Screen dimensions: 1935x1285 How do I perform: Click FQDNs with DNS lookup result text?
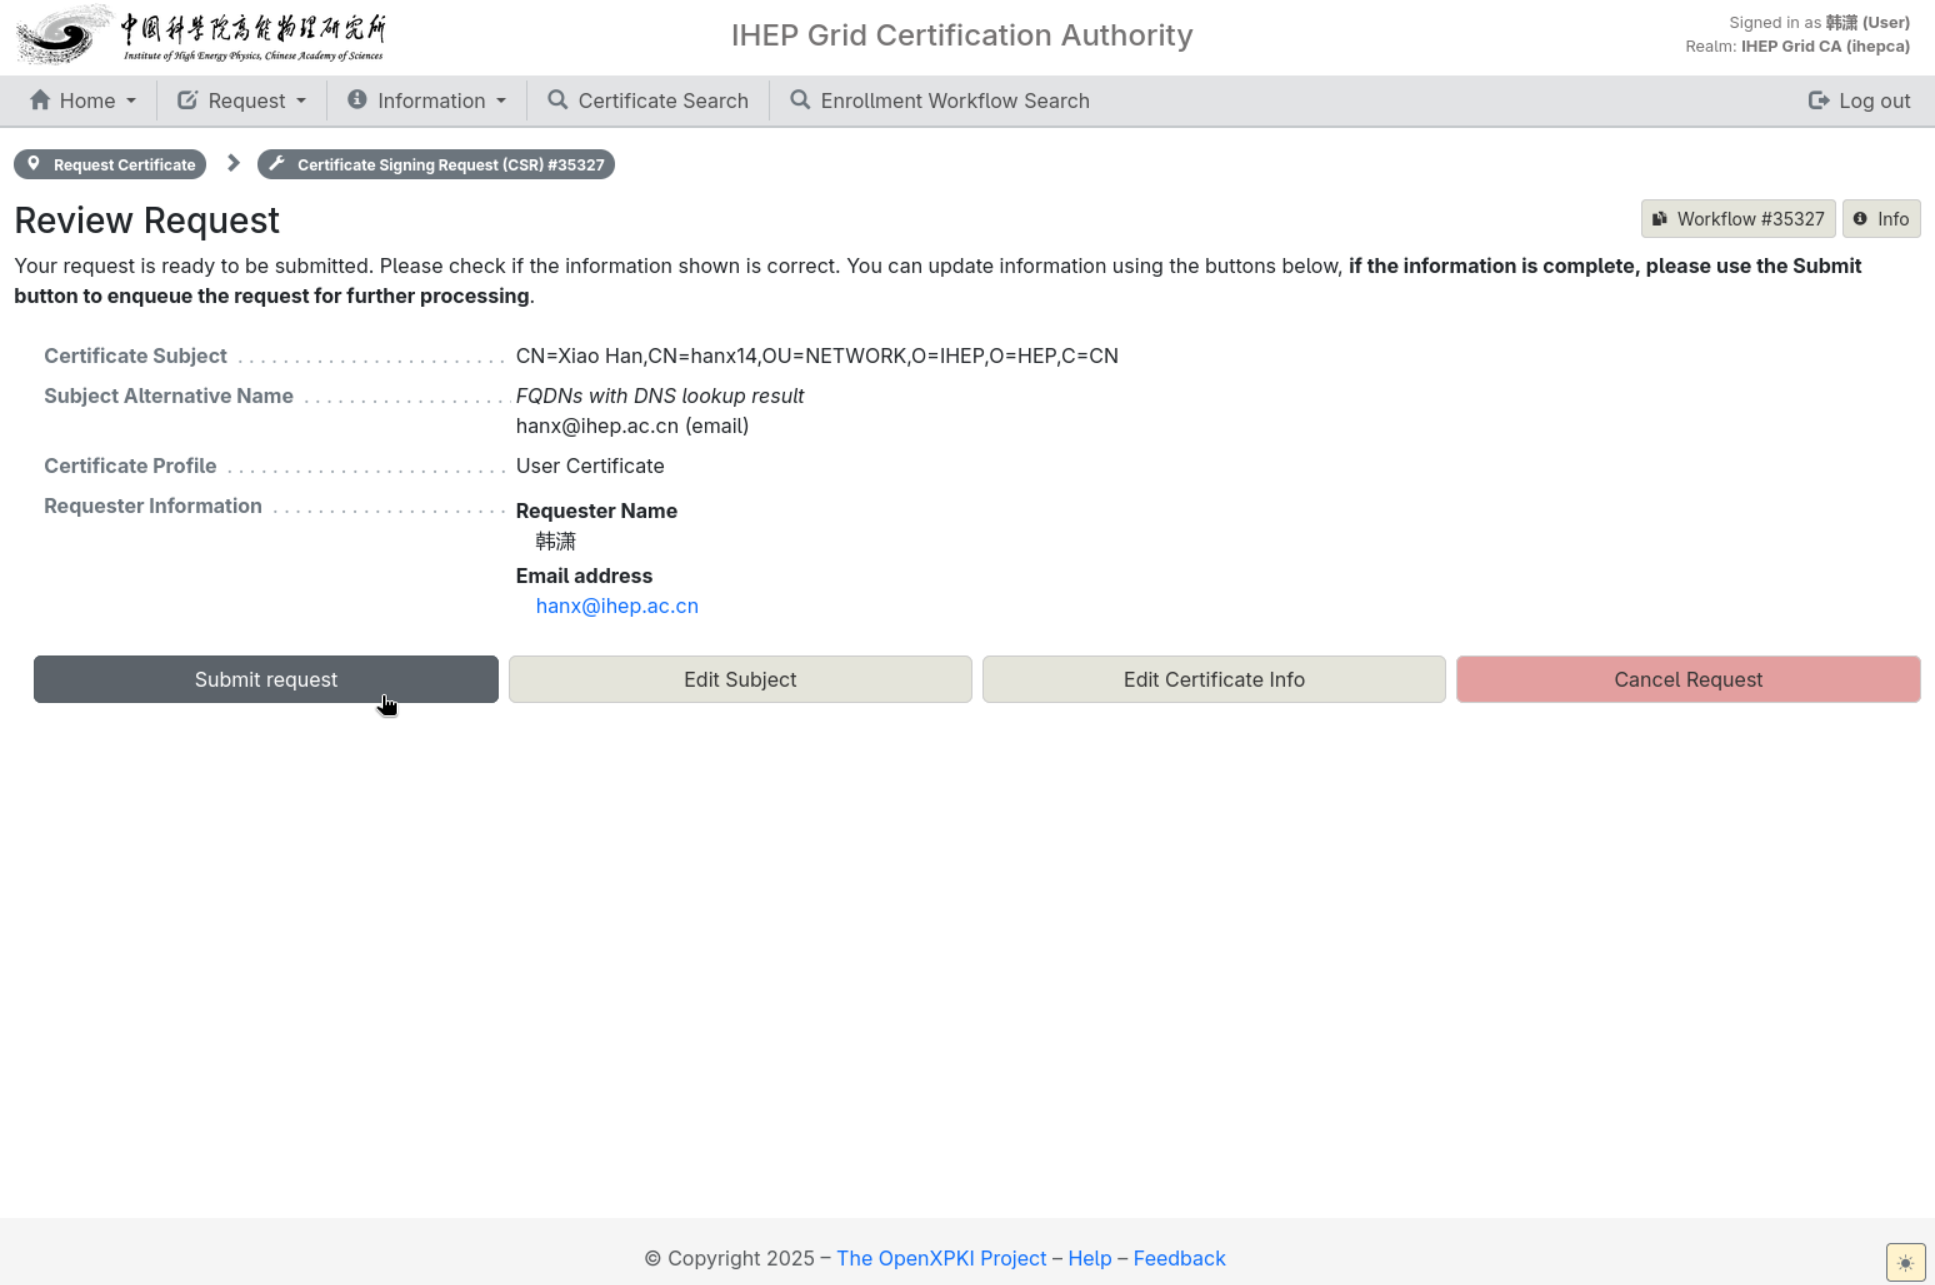click(660, 396)
